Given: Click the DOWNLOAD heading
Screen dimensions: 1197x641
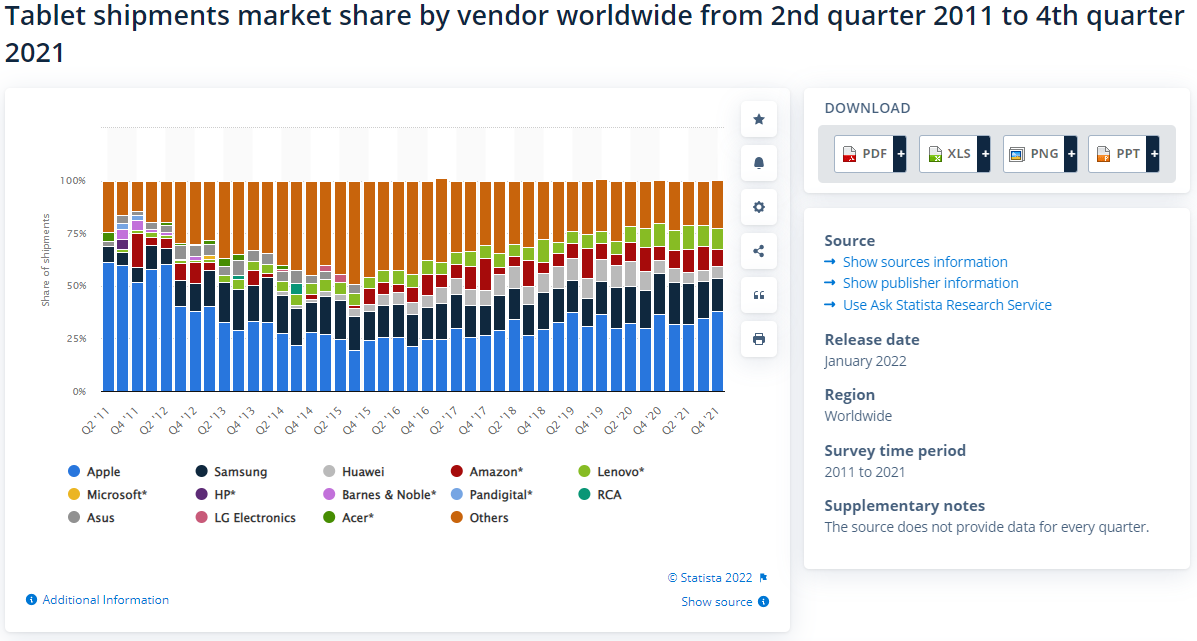Looking at the screenshot, I should [867, 108].
